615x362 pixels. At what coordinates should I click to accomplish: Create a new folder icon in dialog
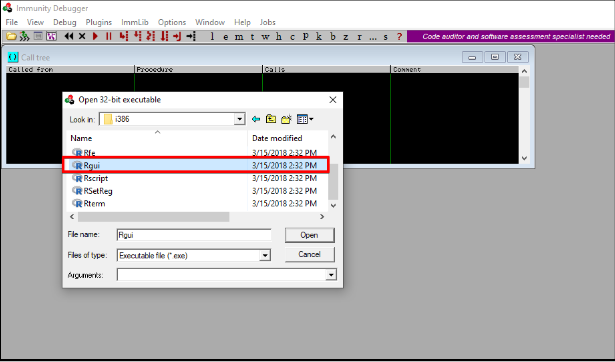point(287,119)
